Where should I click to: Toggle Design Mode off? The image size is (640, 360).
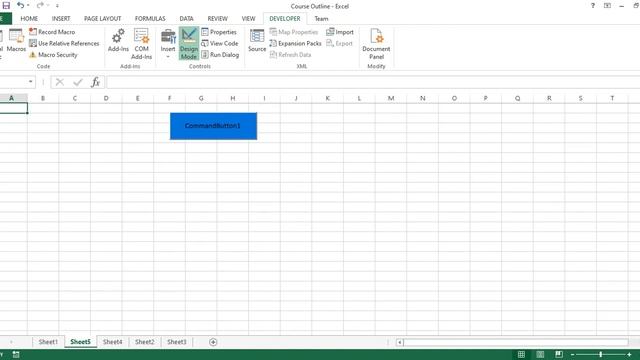(189, 44)
